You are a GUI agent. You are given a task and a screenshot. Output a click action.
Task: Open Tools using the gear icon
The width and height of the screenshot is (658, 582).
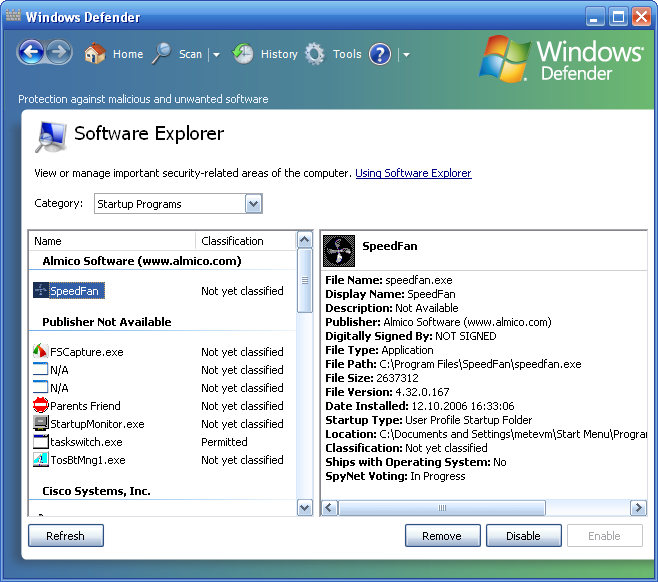point(315,54)
